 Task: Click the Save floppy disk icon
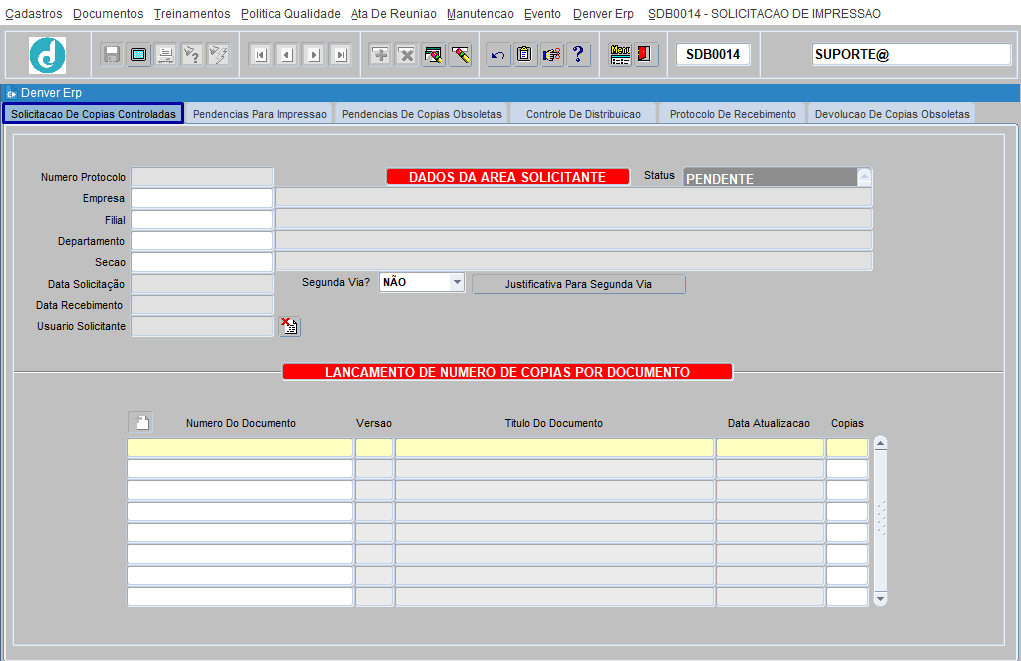[112, 55]
